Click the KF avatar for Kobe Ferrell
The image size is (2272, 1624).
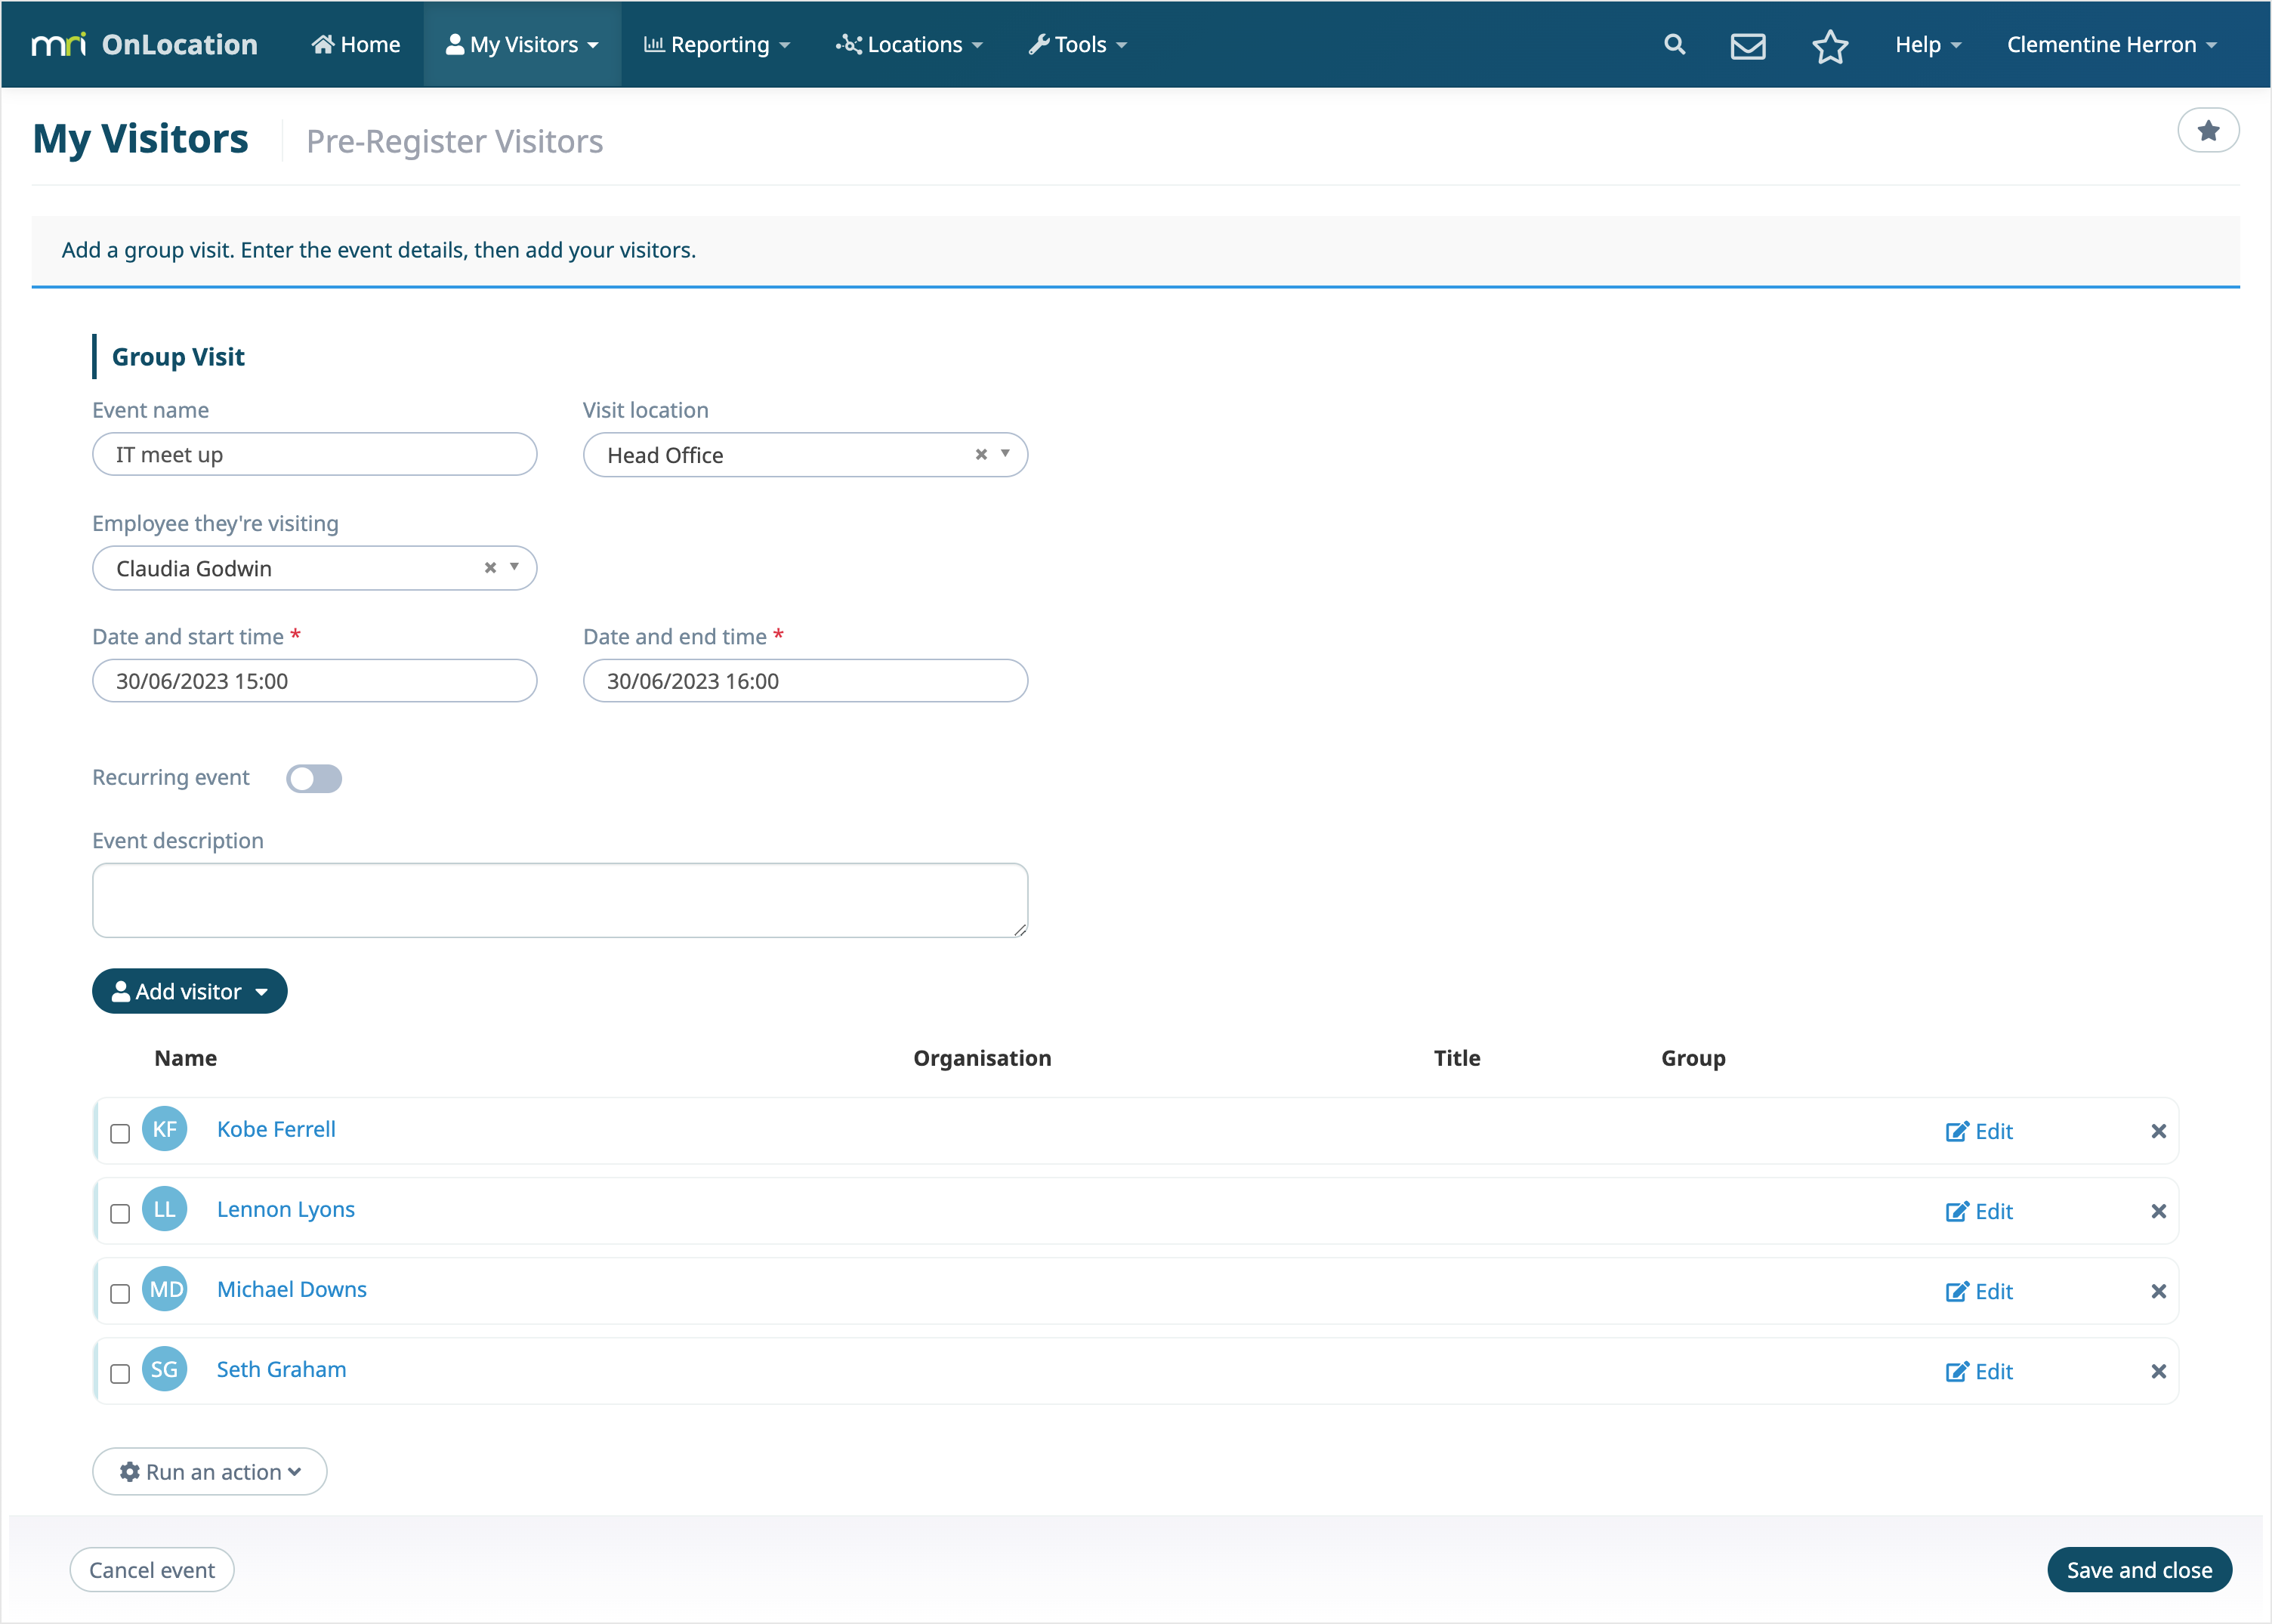[x=164, y=1129]
